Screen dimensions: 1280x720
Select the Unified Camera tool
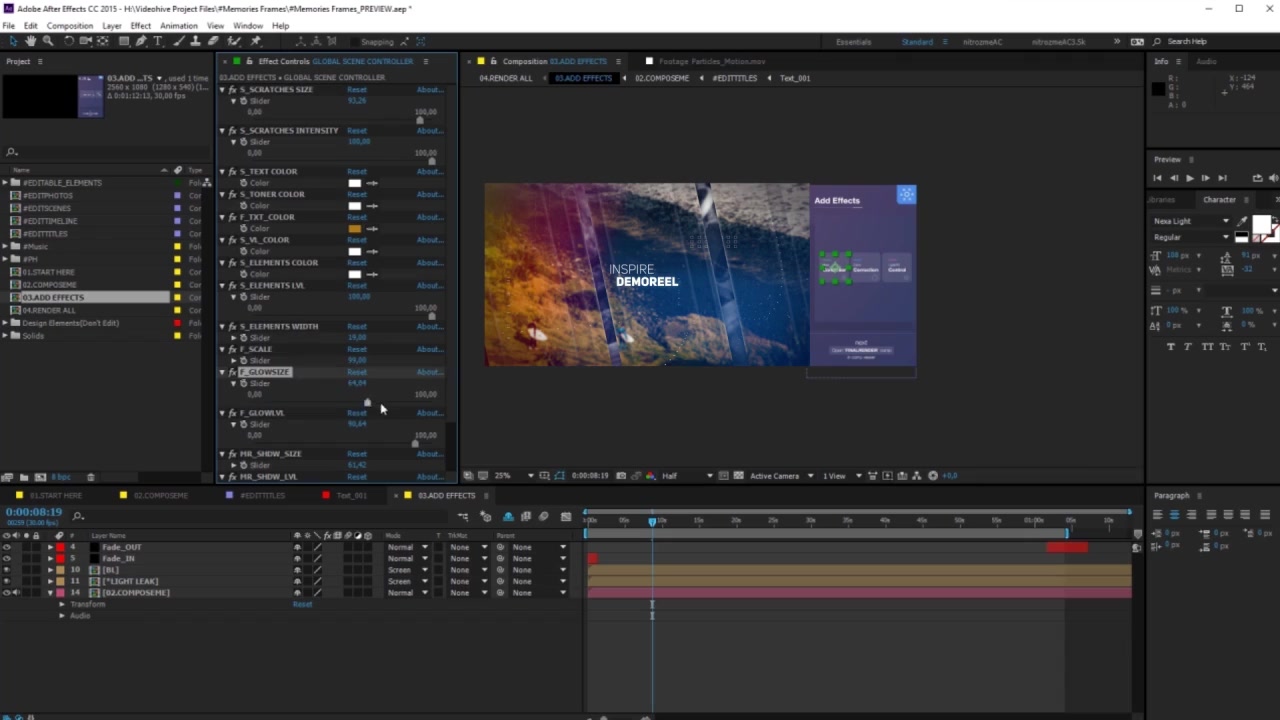click(86, 41)
